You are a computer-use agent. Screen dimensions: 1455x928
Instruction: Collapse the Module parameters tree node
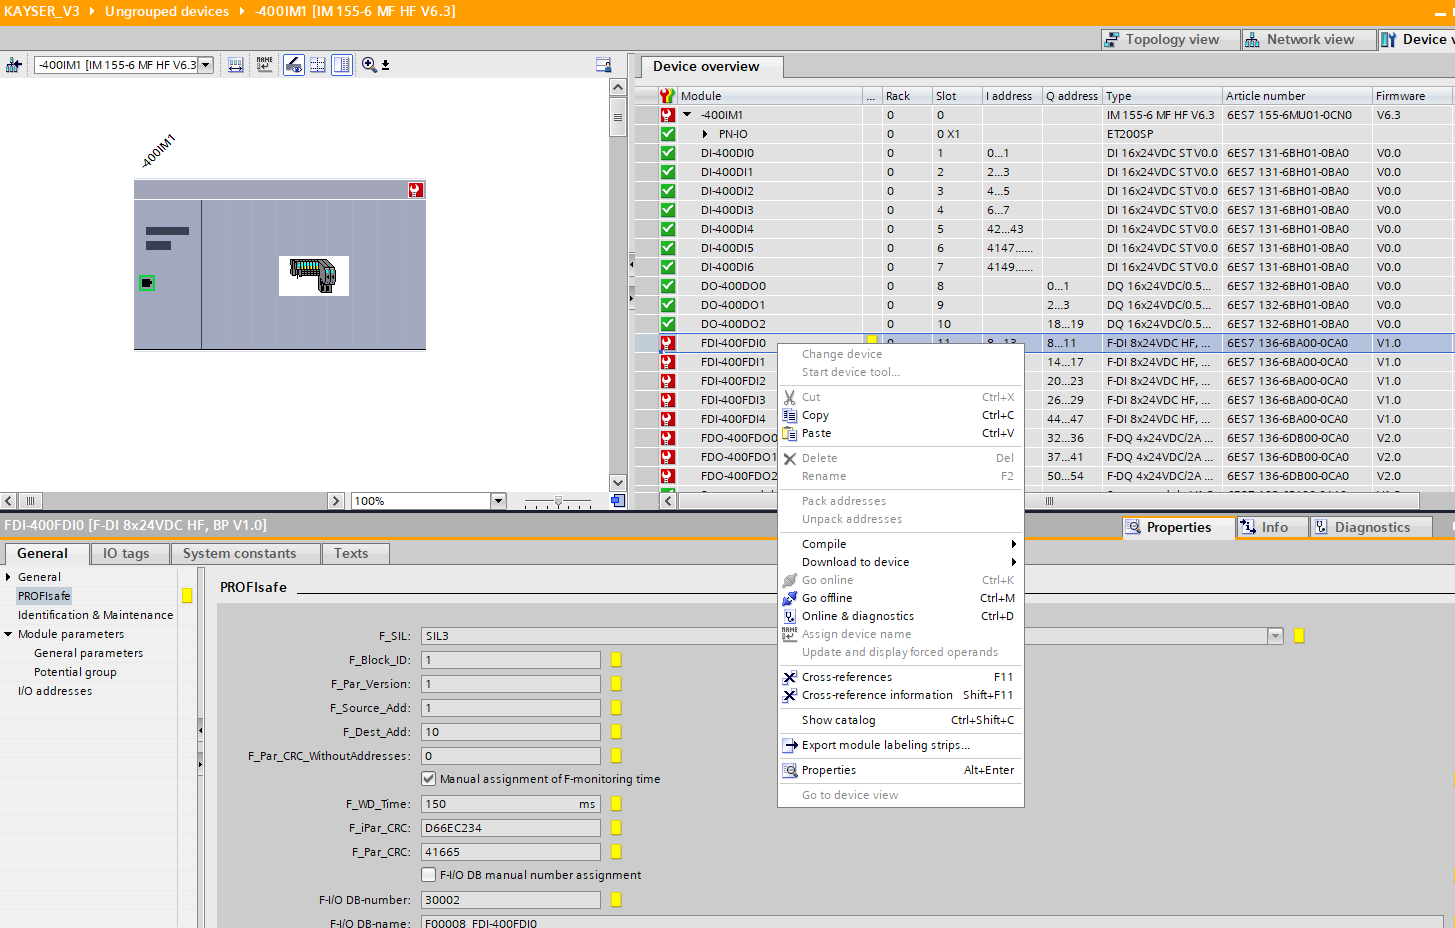click(x=9, y=634)
